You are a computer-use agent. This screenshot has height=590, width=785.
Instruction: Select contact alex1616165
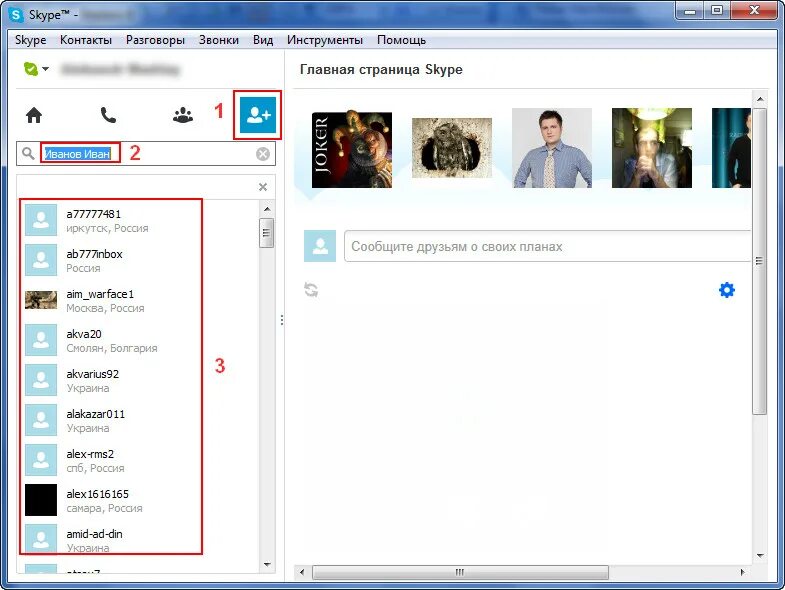pos(140,501)
